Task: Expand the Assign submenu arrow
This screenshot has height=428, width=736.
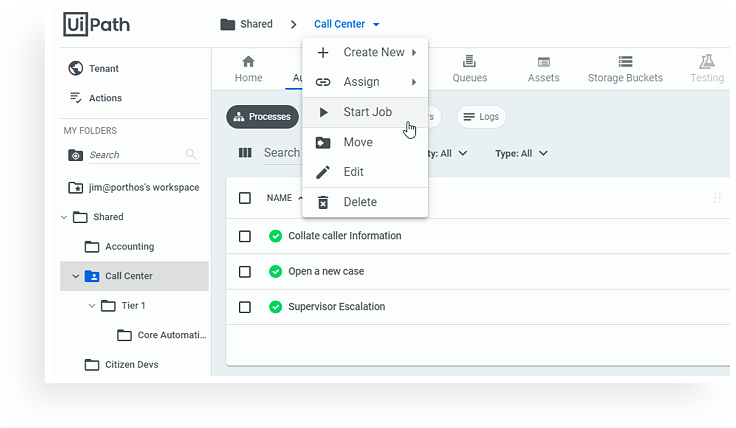Action: [414, 82]
